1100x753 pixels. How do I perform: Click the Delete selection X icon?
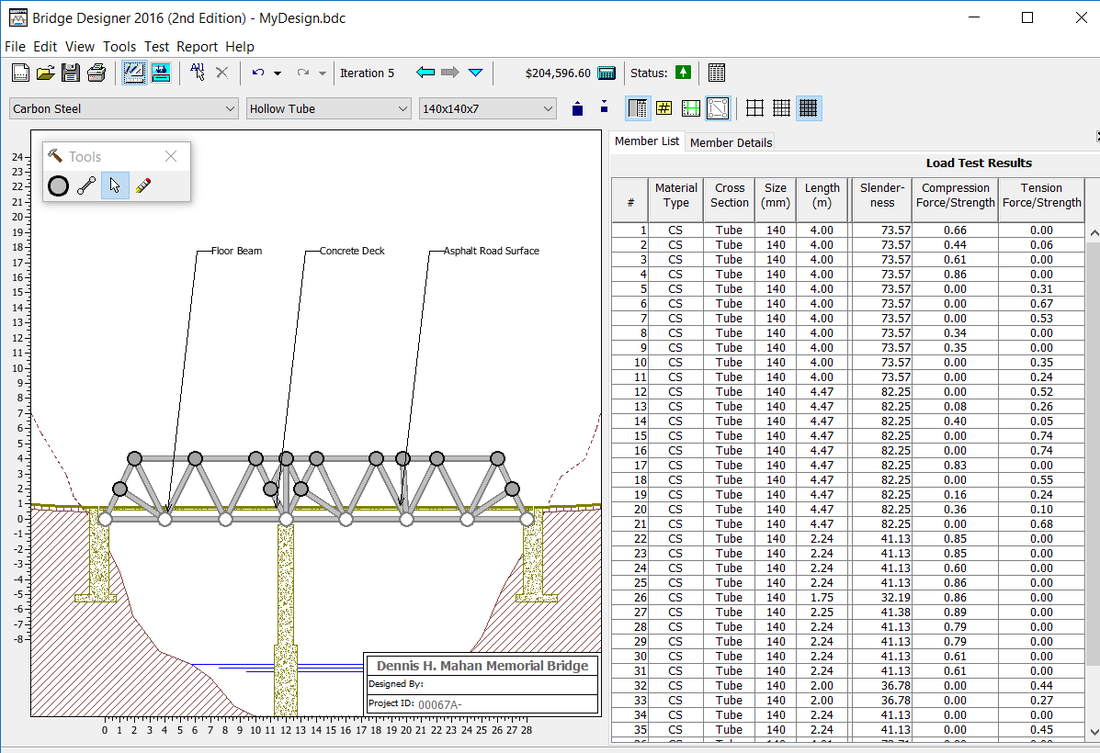click(x=222, y=72)
